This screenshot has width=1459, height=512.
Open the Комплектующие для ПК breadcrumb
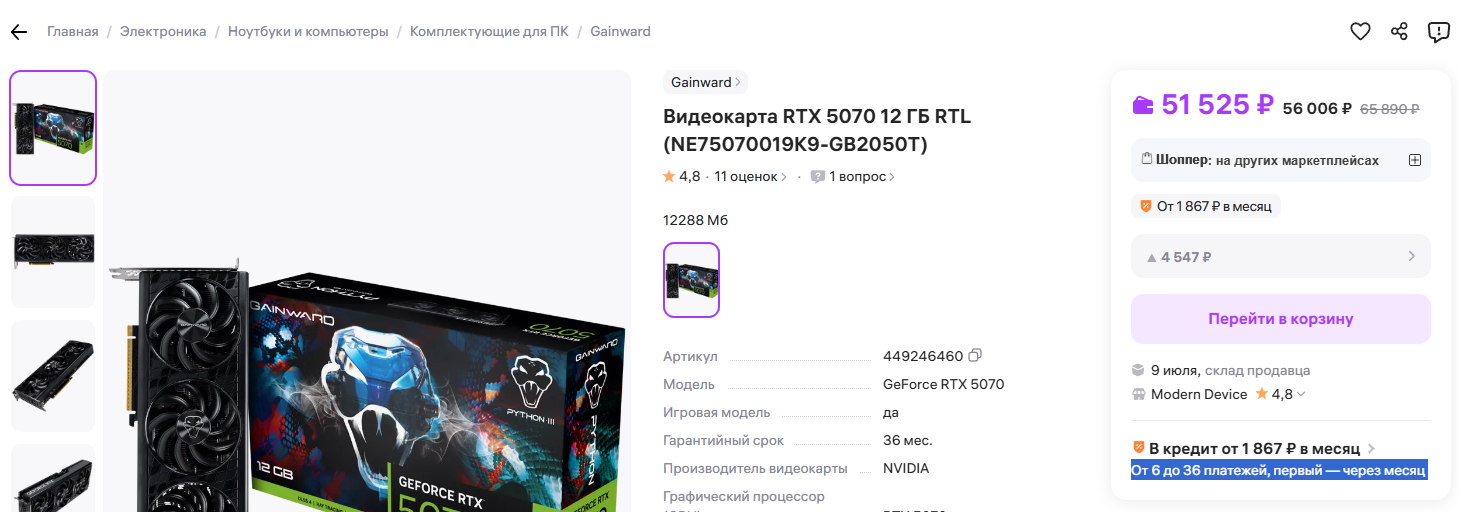point(489,32)
